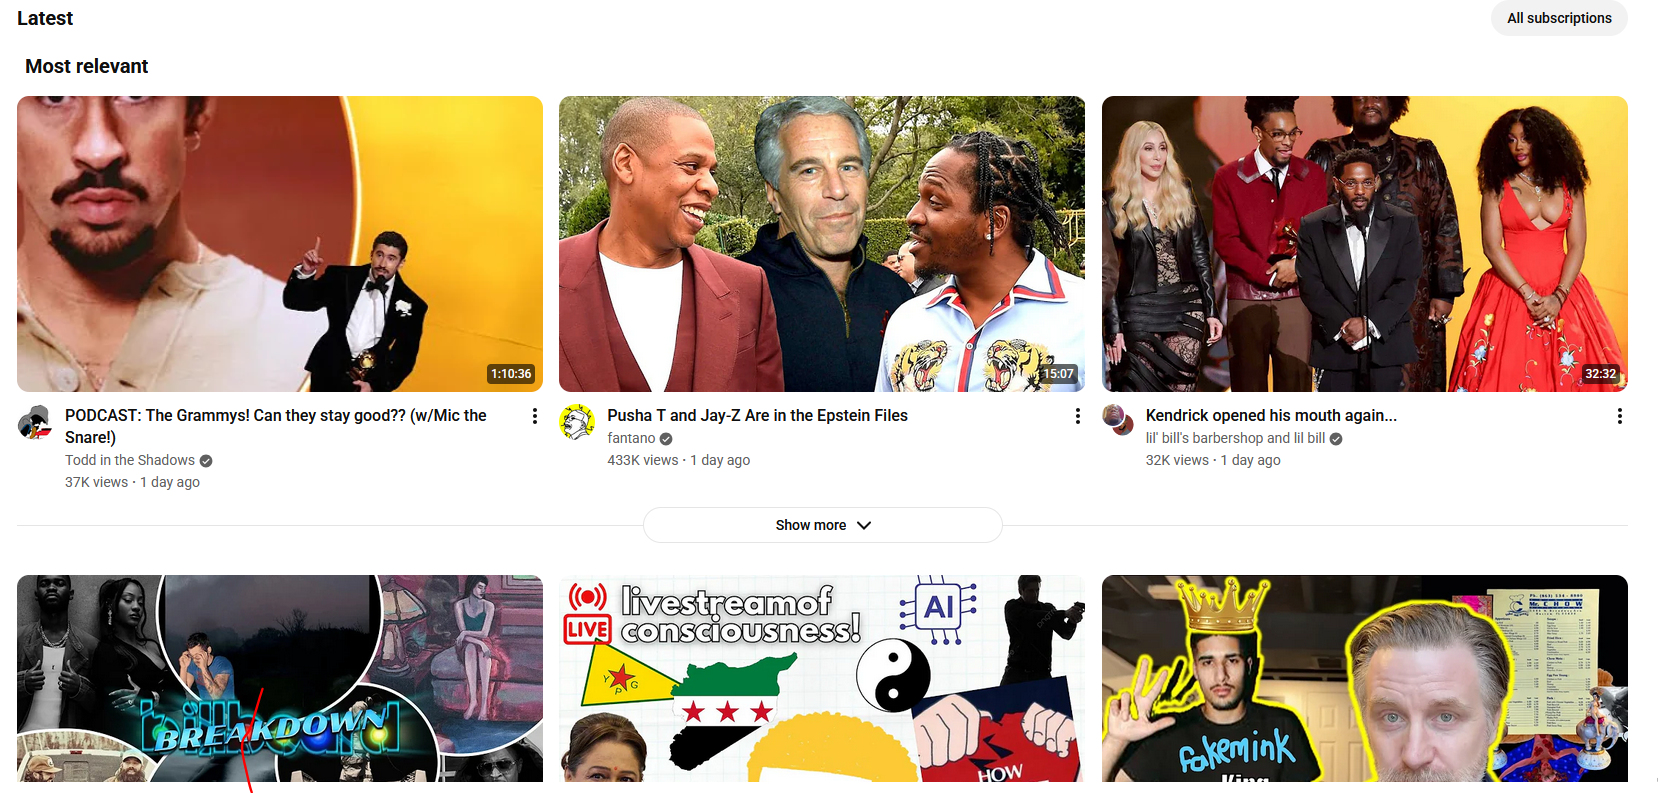The width and height of the screenshot is (1658, 793).
Task: Visit the fantano channel name link
Action: point(631,438)
